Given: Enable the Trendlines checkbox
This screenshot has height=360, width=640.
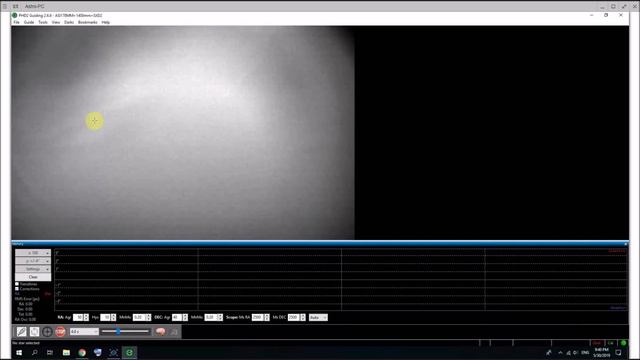Looking at the screenshot, I should pos(17,284).
